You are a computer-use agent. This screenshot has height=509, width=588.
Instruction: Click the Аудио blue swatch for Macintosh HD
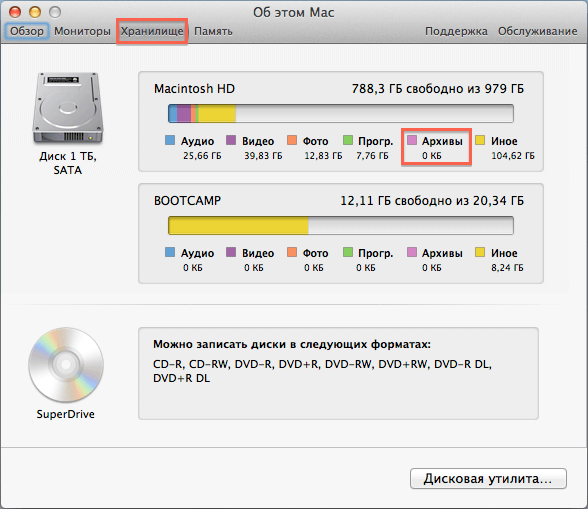170,140
